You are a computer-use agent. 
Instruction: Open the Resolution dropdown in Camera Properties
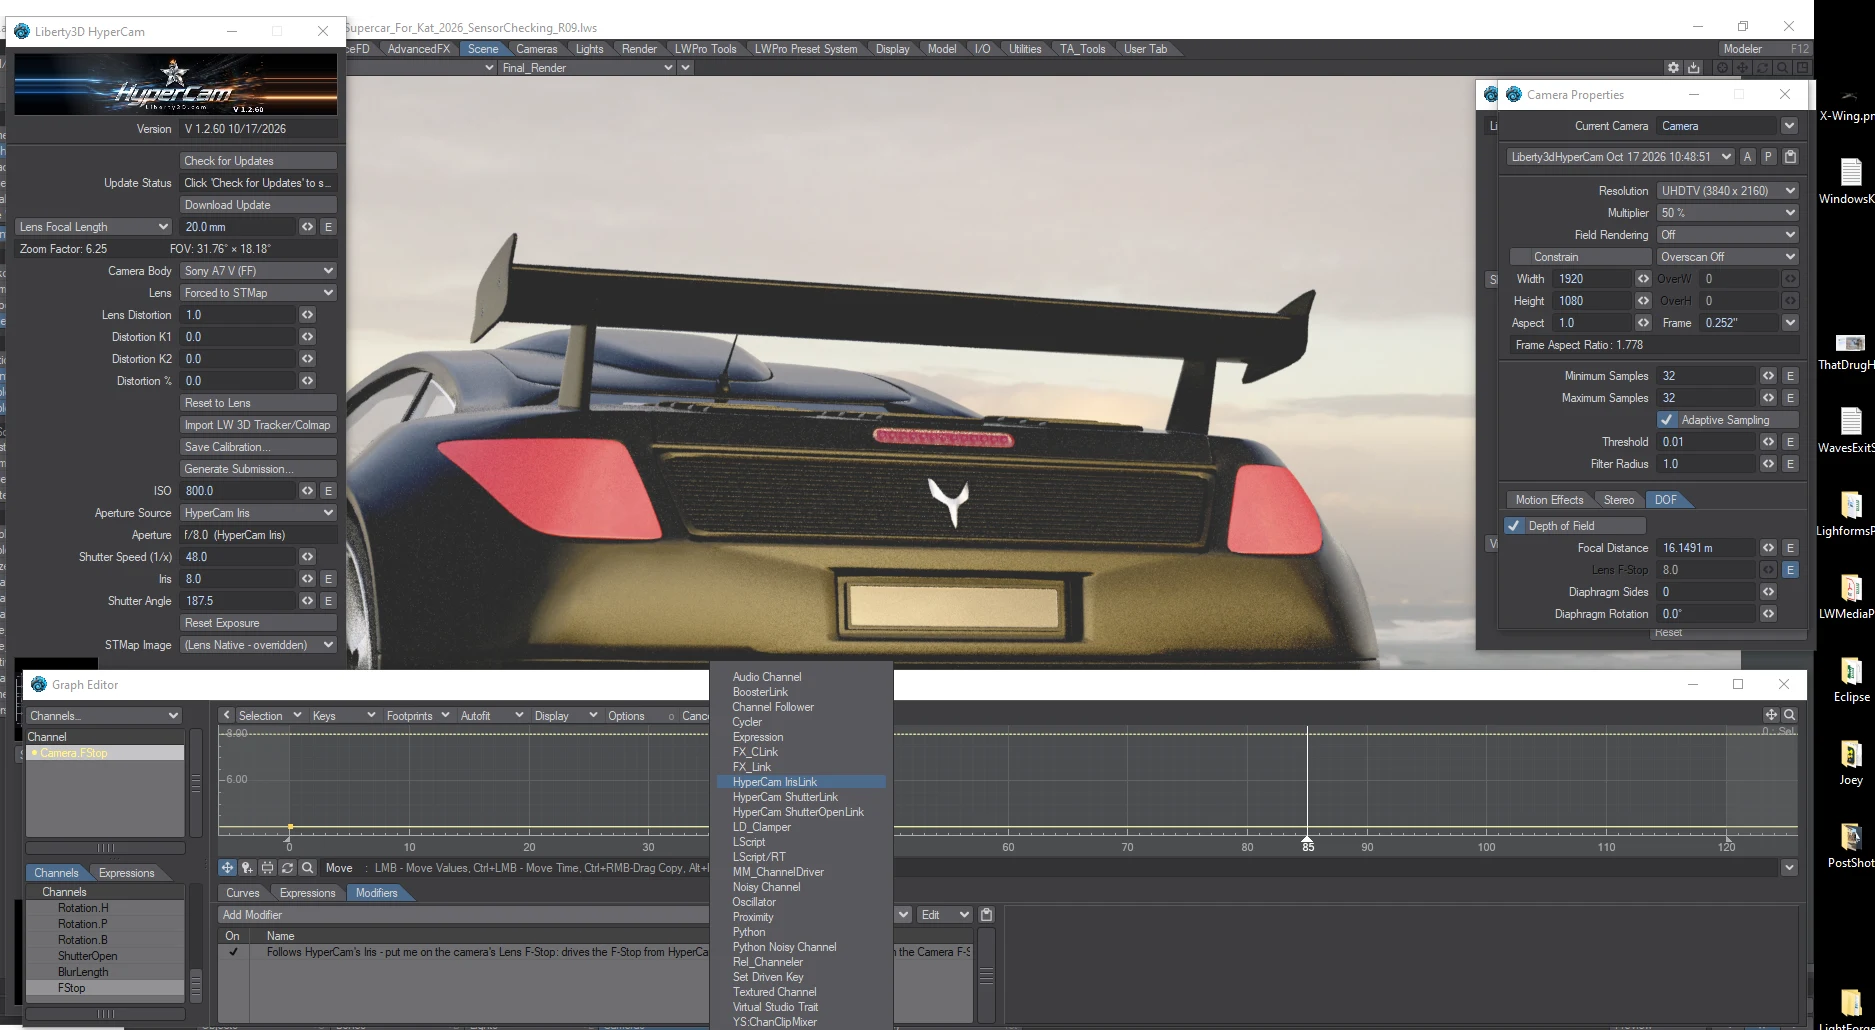[1727, 191]
